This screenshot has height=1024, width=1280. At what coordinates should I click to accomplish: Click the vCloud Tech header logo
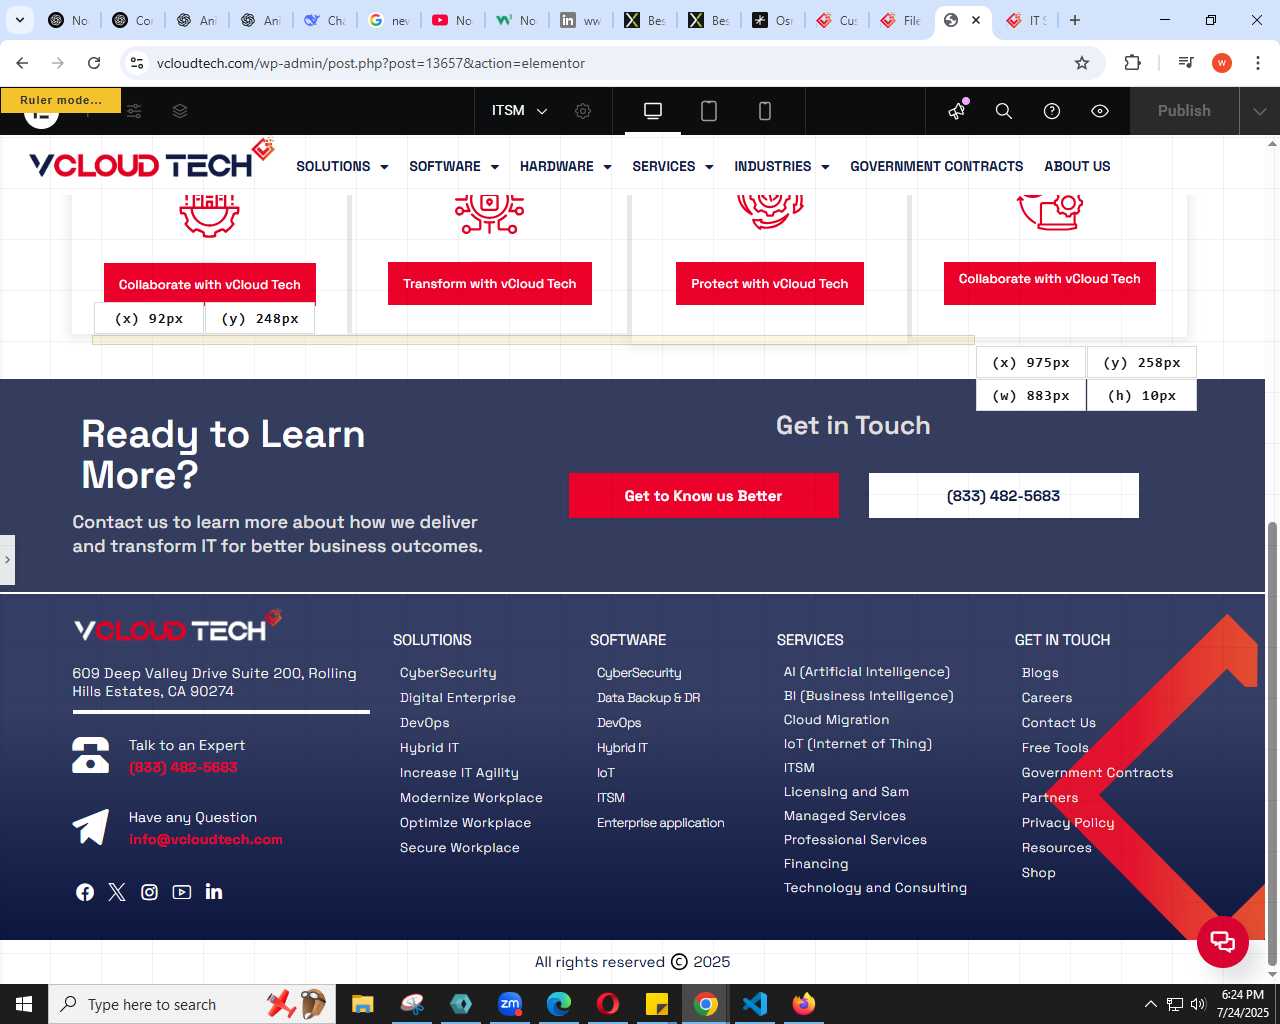tap(151, 161)
